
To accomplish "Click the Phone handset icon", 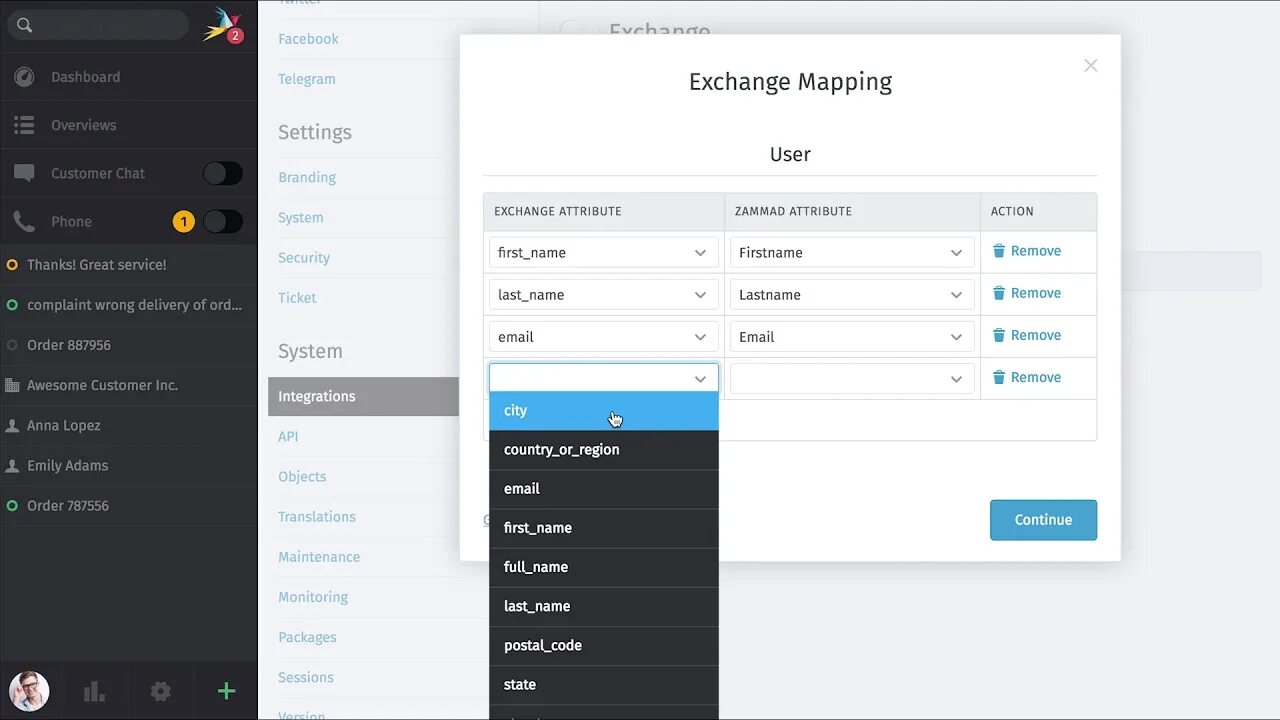I will [x=24, y=221].
